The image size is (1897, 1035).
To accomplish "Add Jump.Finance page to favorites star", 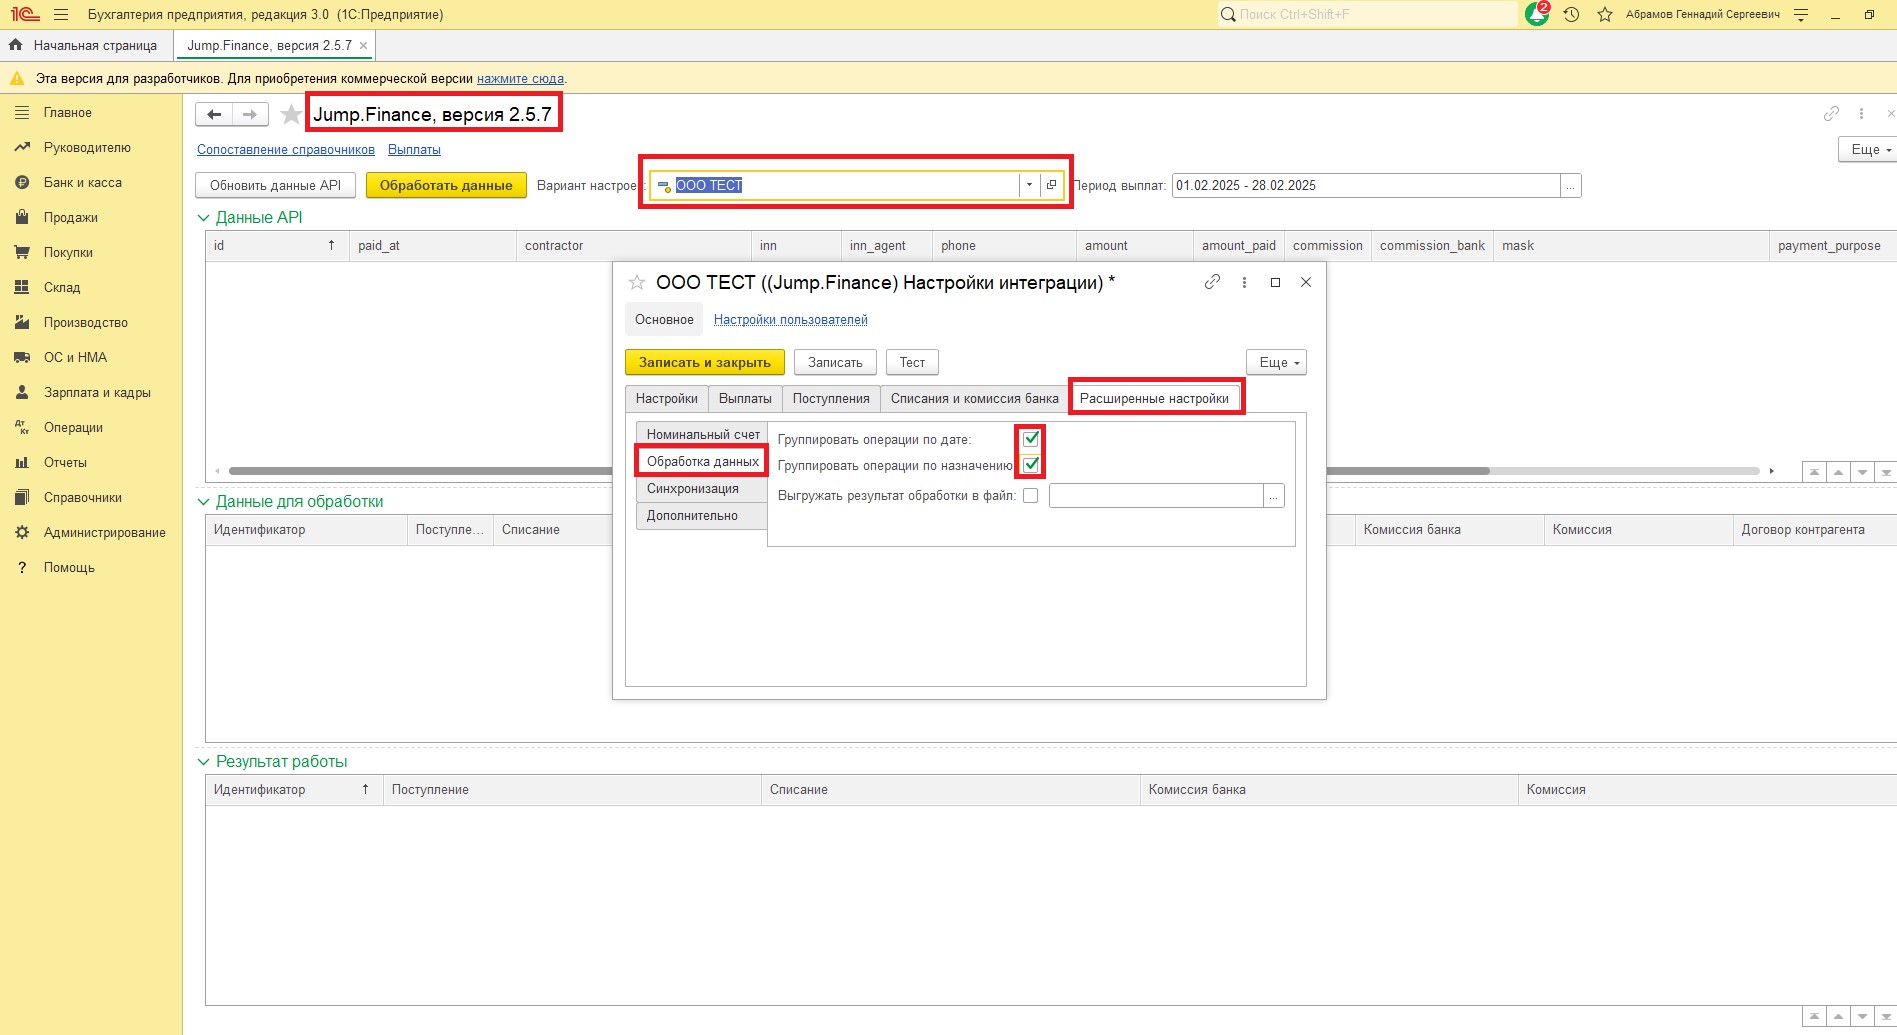I will pyautogui.click(x=291, y=115).
